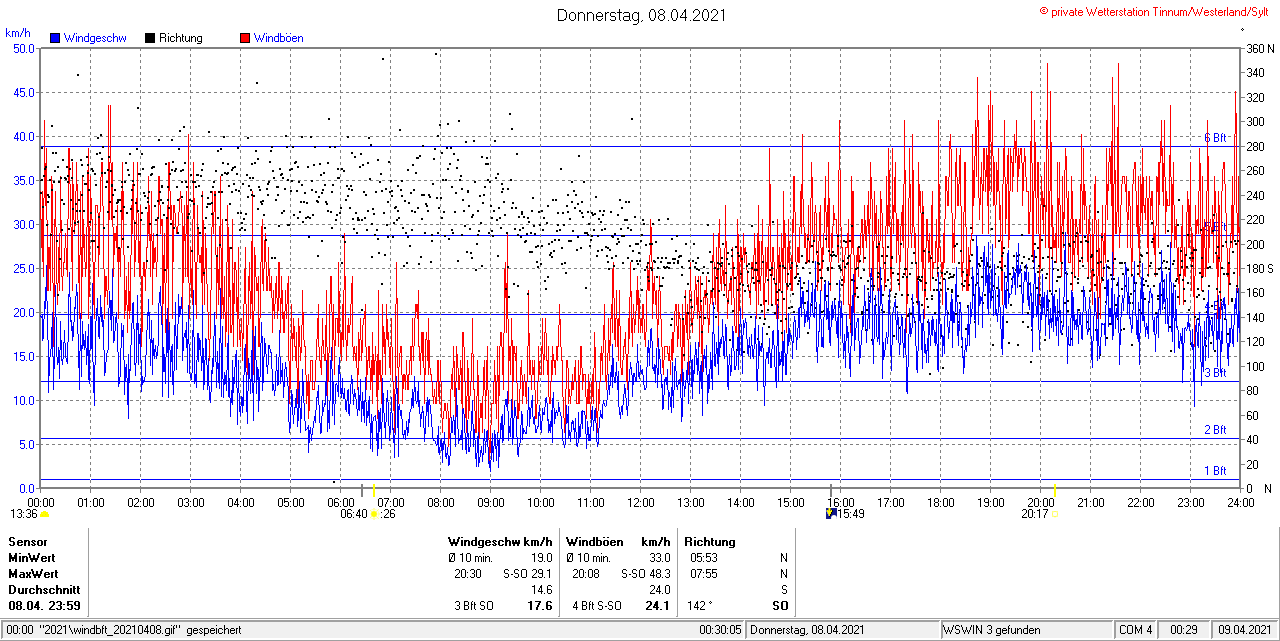
Task: Click the MaxWert row label
Action: pyautogui.click(x=33, y=574)
